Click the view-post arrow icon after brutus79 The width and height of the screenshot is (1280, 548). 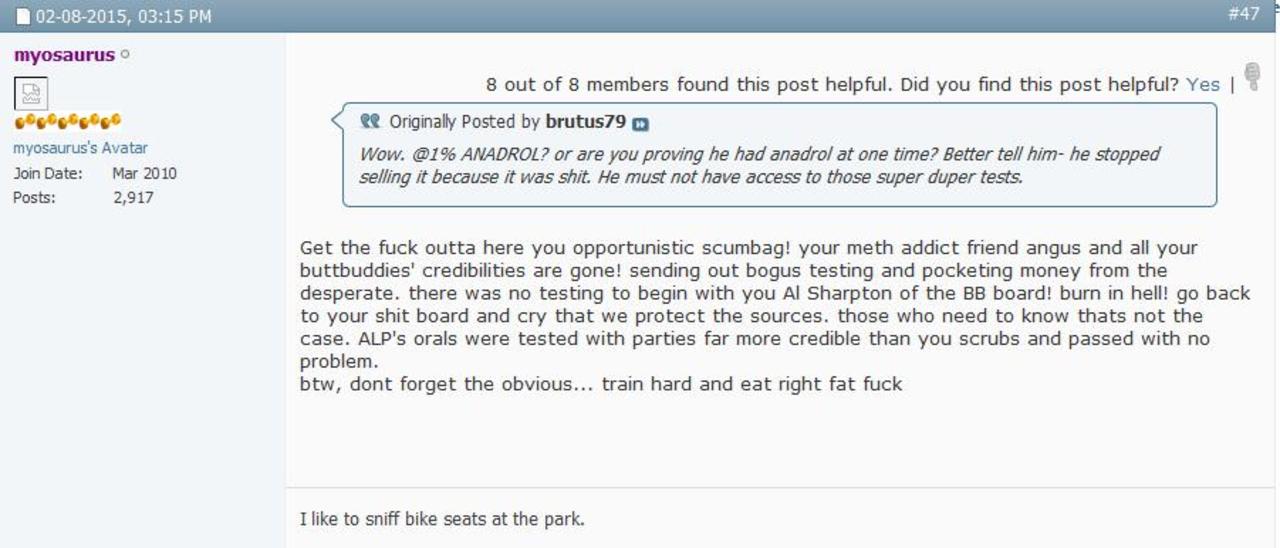tap(641, 124)
